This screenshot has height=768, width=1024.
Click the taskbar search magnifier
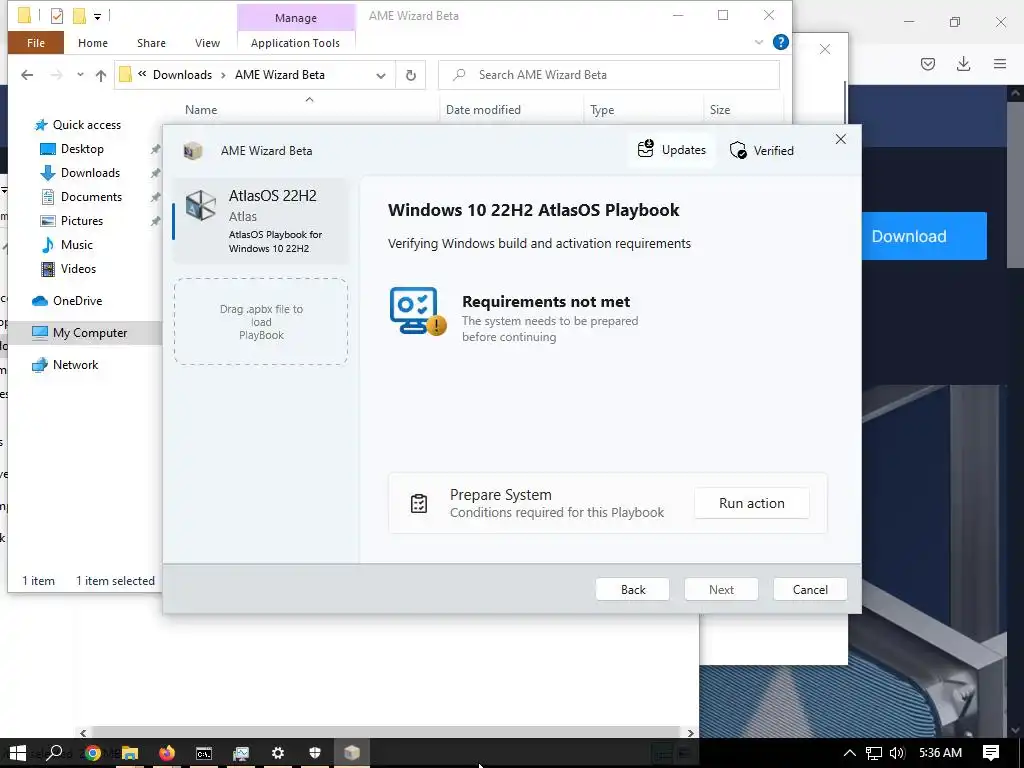tap(55, 752)
